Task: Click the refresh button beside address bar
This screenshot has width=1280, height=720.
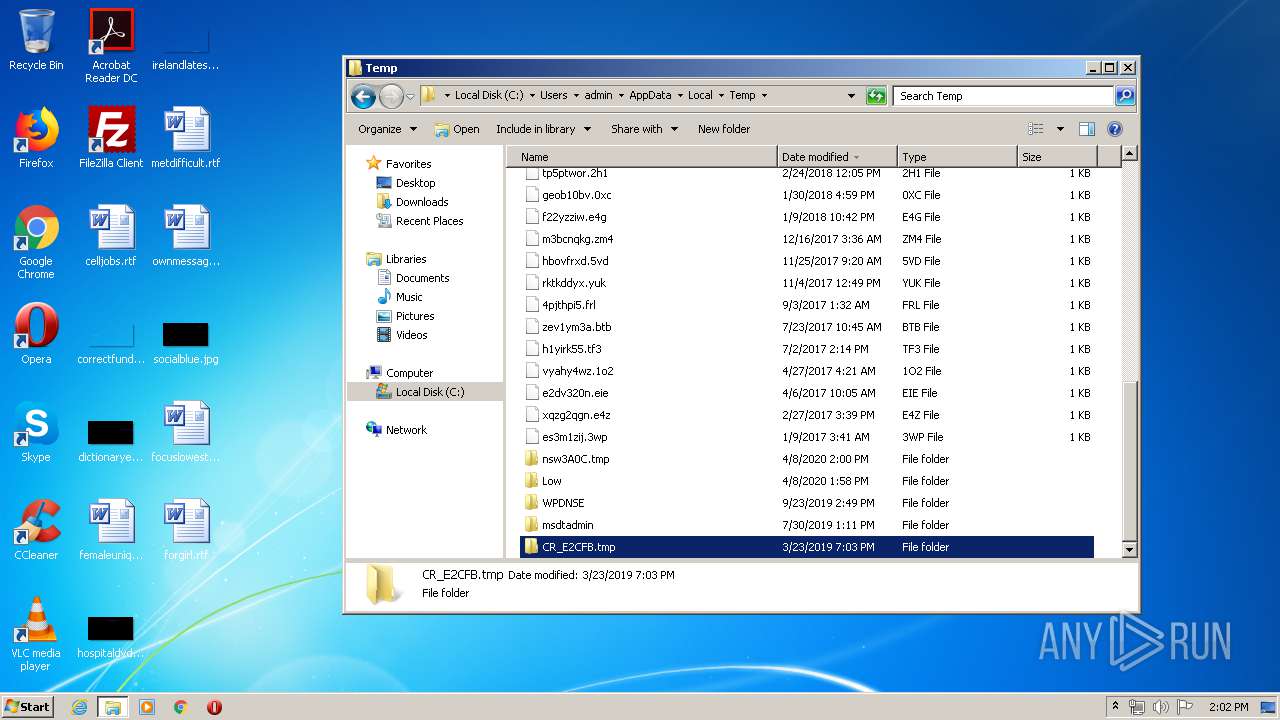Action: (x=876, y=96)
